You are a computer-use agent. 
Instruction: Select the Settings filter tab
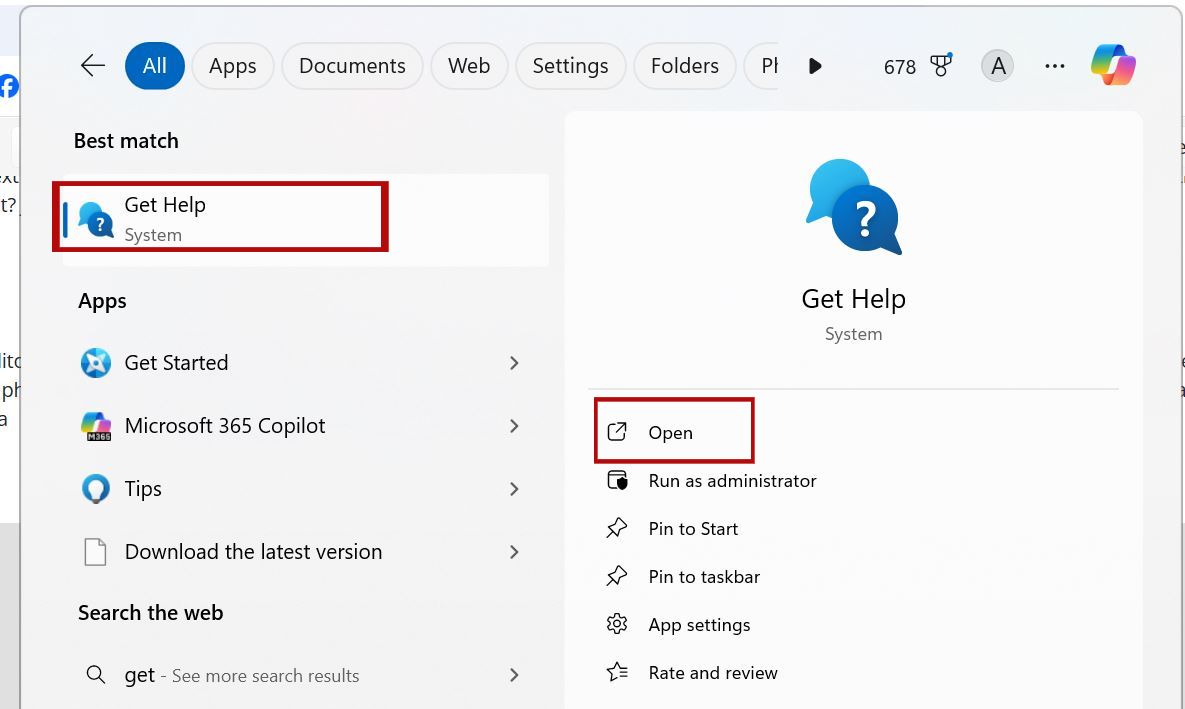click(x=570, y=66)
